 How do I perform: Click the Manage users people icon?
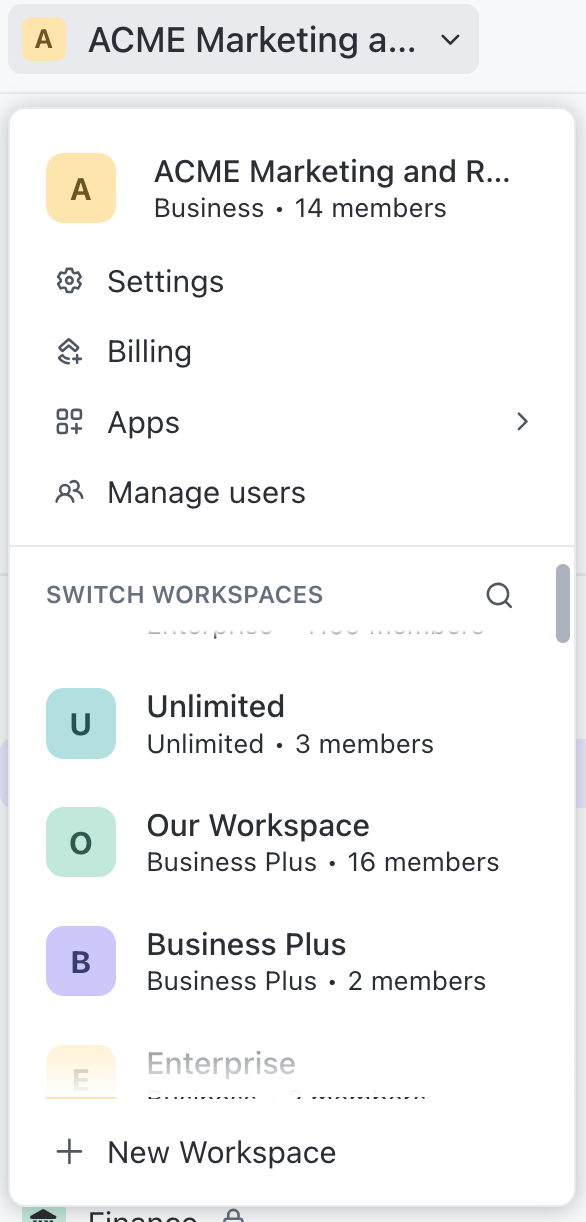point(69,492)
